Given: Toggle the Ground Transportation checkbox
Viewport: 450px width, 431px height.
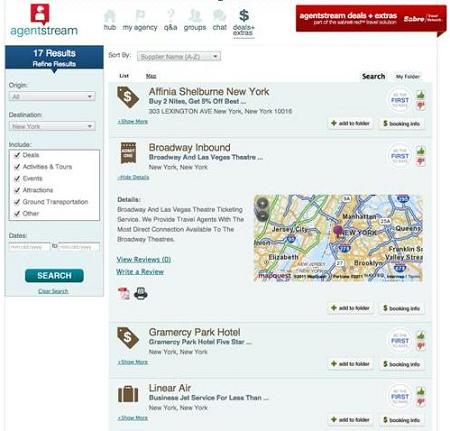Looking at the screenshot, I should pyautogui.click(x=17, y=202).
